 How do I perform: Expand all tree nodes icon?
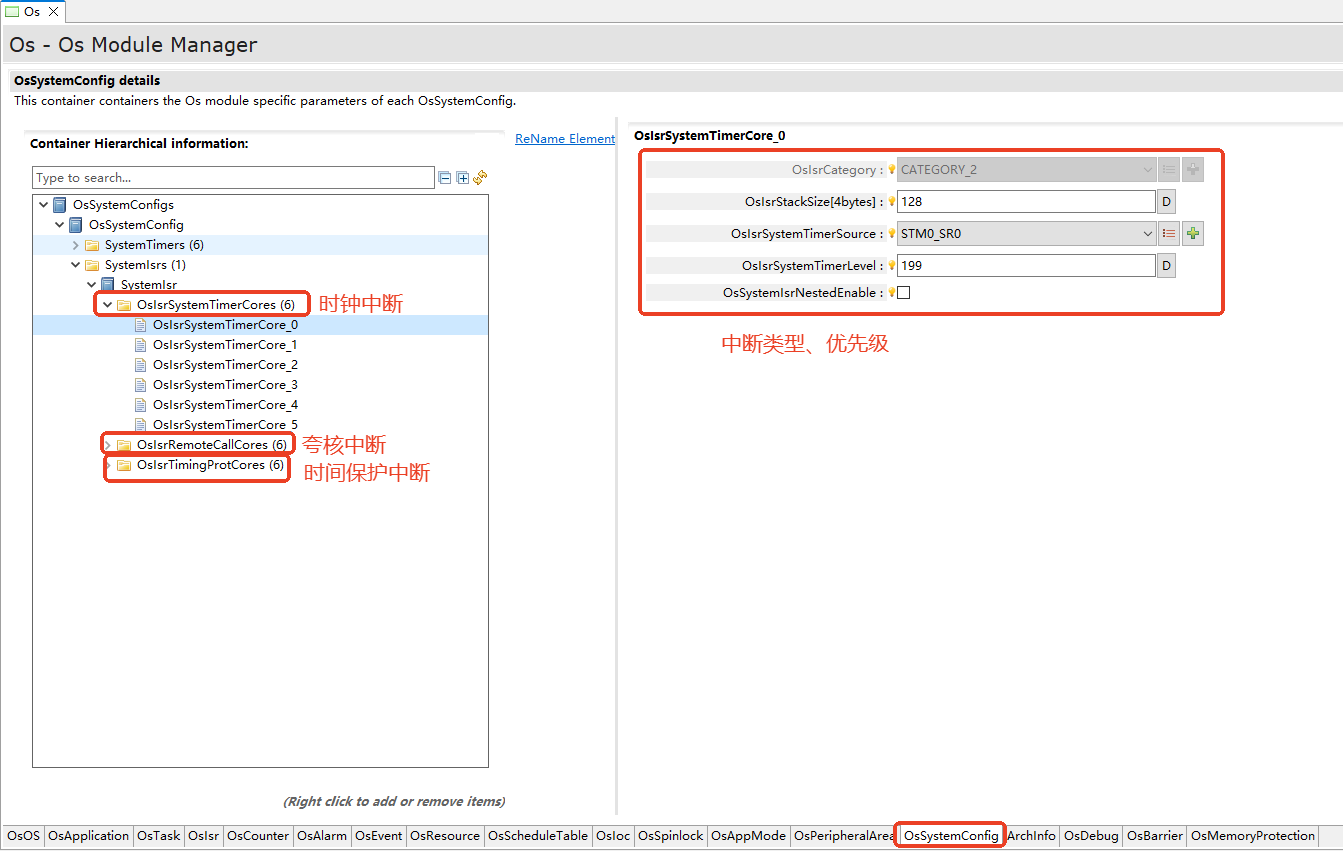(462, 178)
